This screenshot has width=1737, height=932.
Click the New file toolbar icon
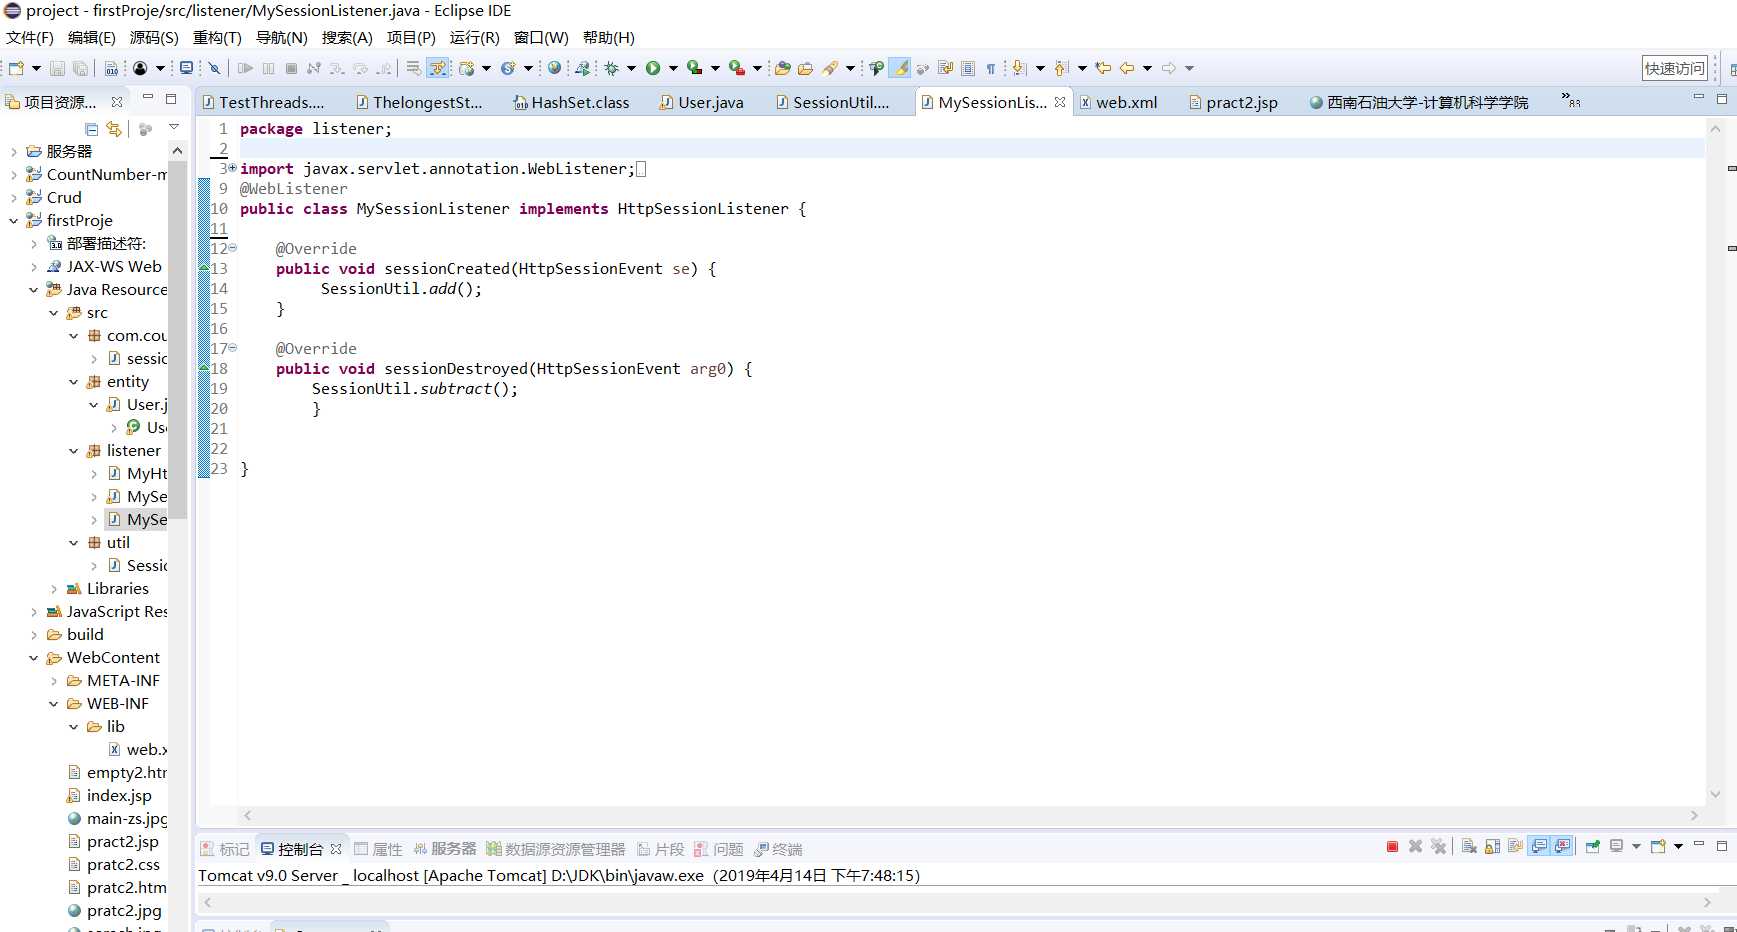pos(16,68)
